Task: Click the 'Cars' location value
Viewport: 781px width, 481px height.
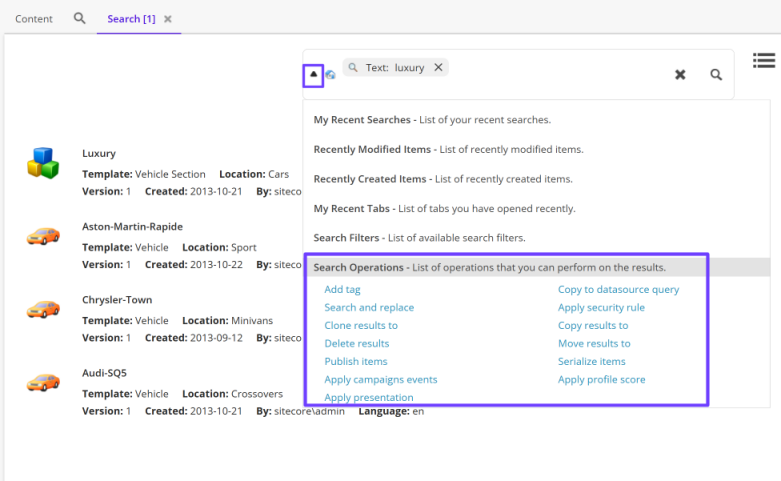Action: tap(278, 174)
